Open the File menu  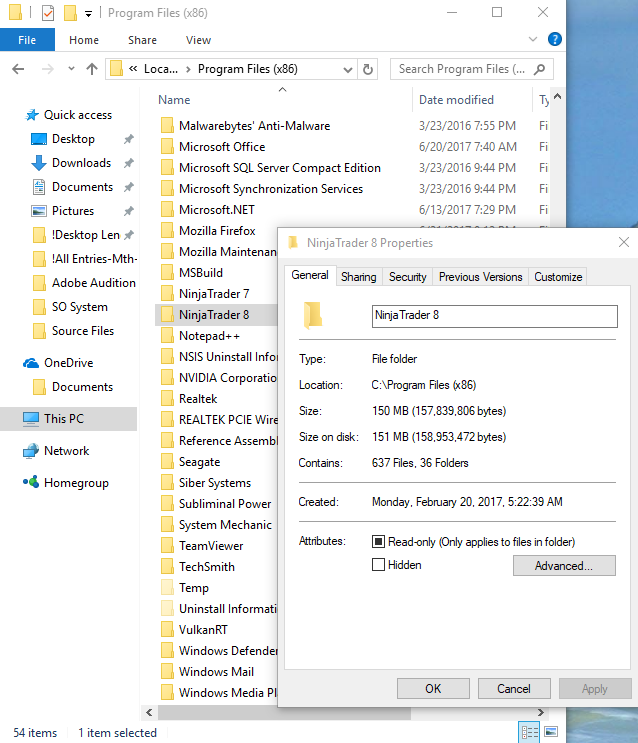27,40
